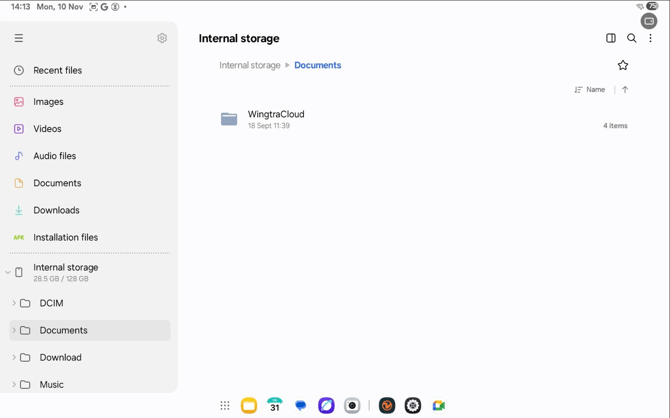Open the WingtraCloud folder
This screenshot has height=418, width=670.
click(423, 119)
